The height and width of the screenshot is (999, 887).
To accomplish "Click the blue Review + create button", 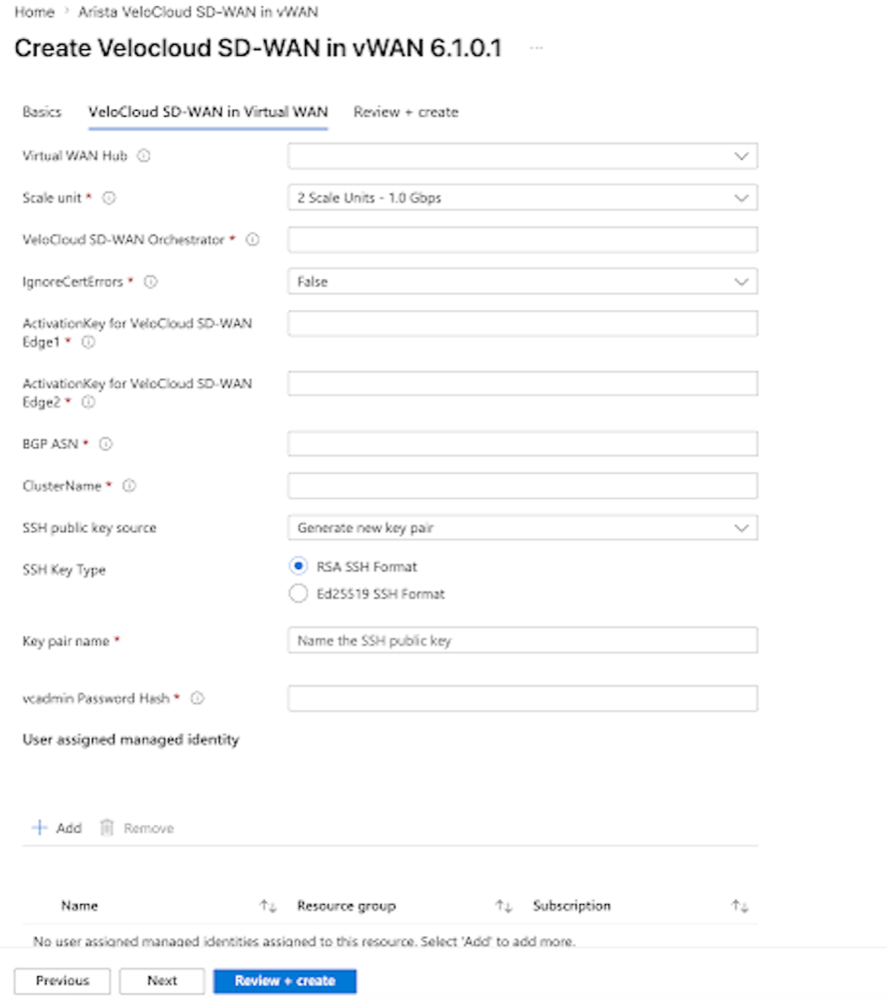I will coord(285,981).
